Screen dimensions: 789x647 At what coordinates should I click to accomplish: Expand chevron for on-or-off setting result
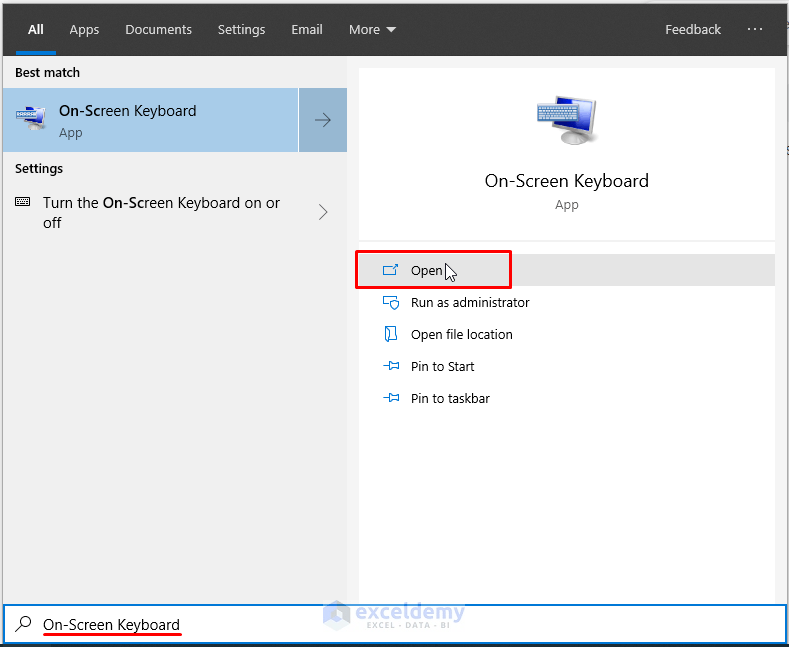pos(323,212)
